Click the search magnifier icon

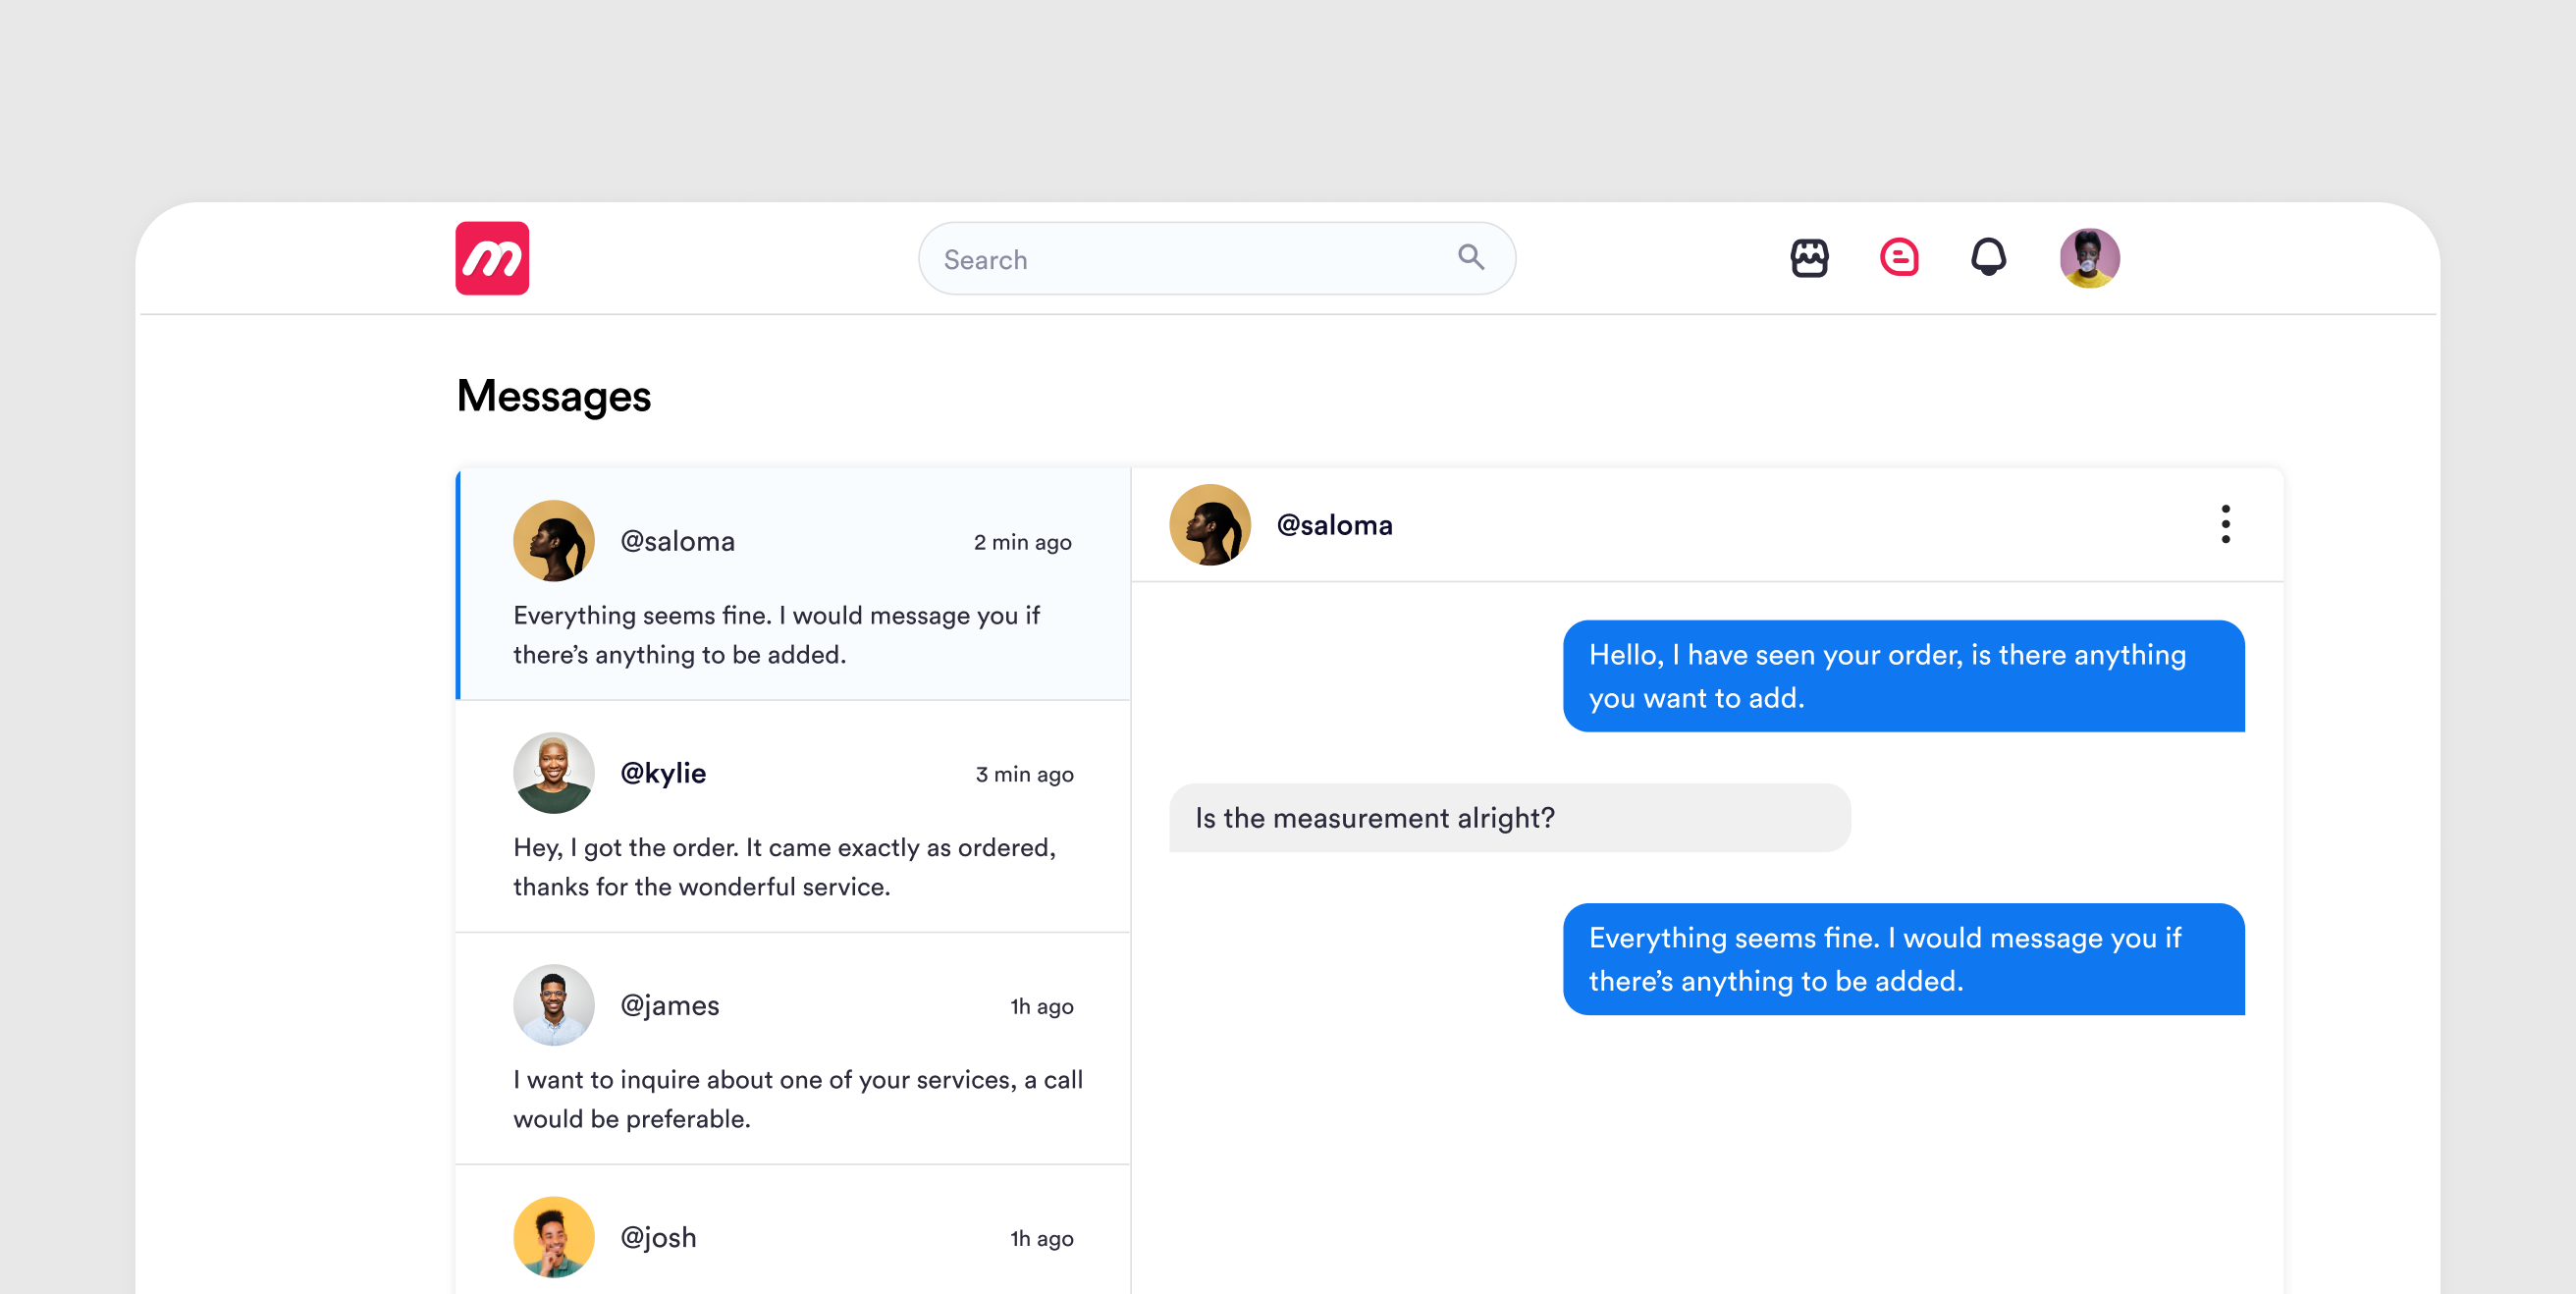1470,257
